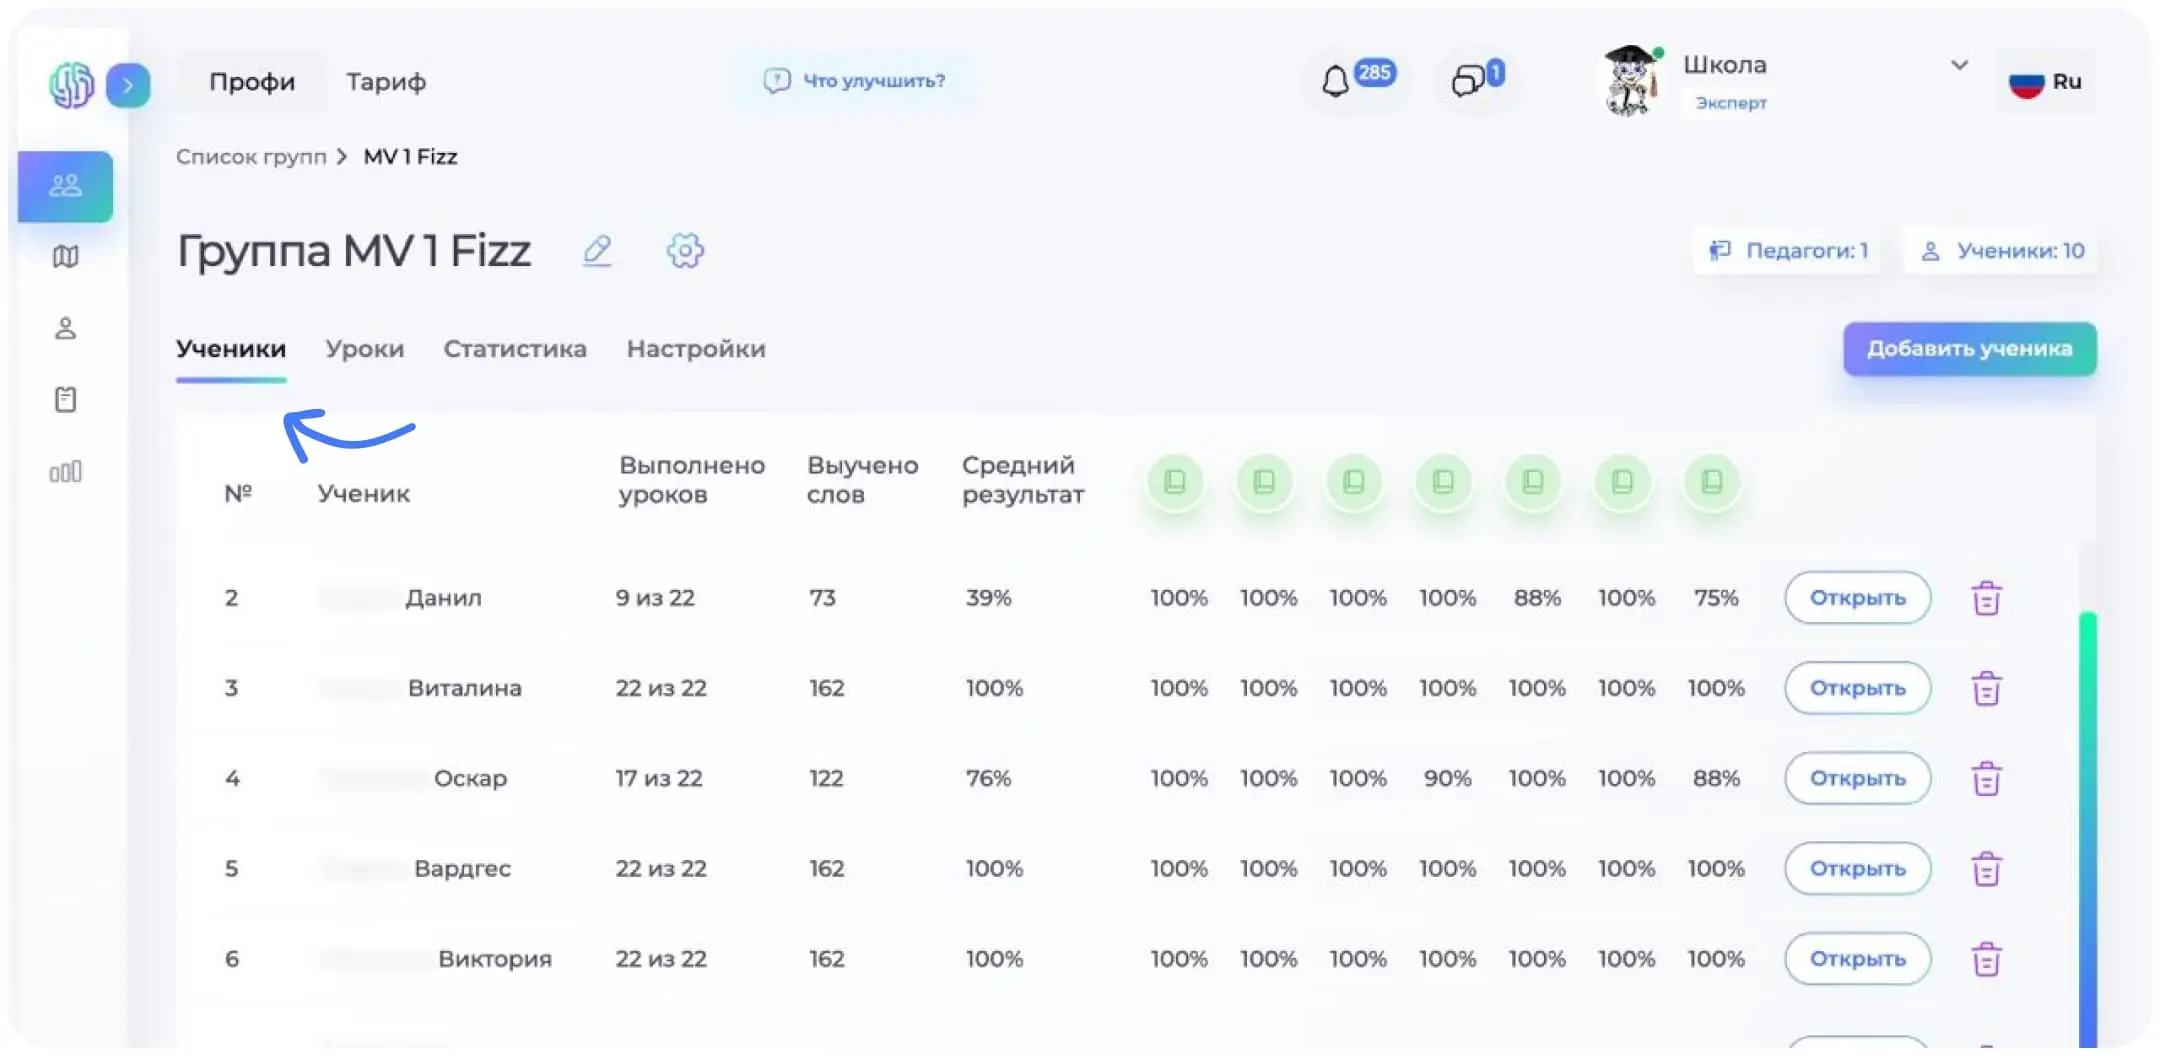Click the first green lesson book icon
2160x1056 pixels.
(1175, 482)
